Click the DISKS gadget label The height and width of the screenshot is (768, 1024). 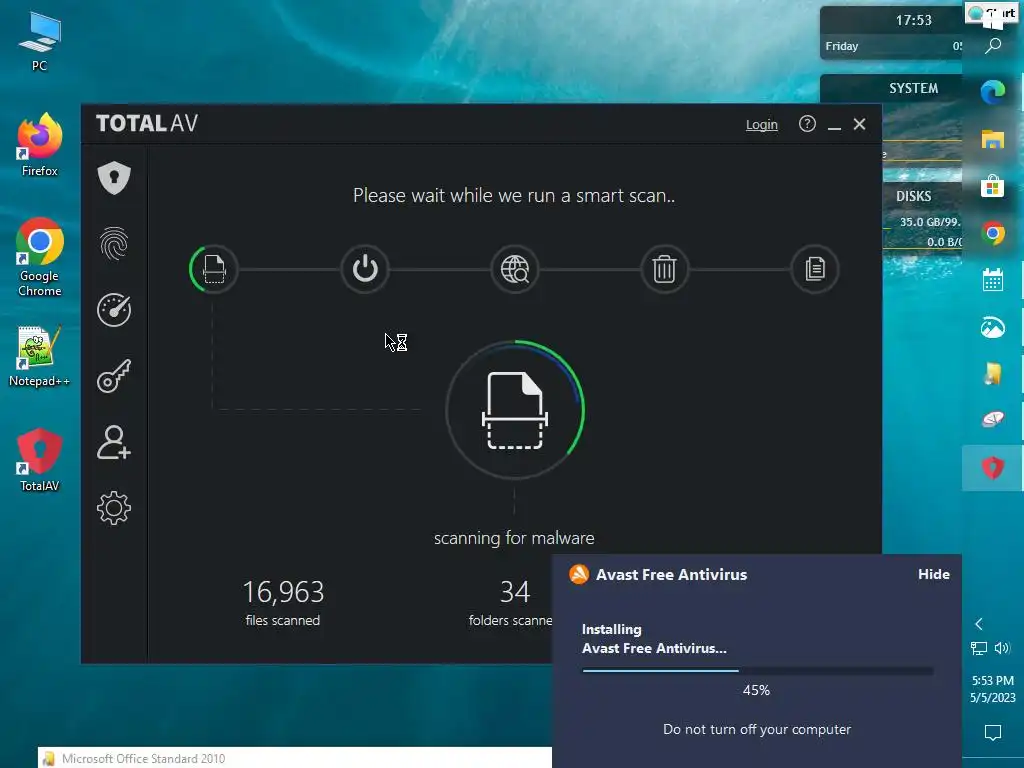(x=913, y=196)
